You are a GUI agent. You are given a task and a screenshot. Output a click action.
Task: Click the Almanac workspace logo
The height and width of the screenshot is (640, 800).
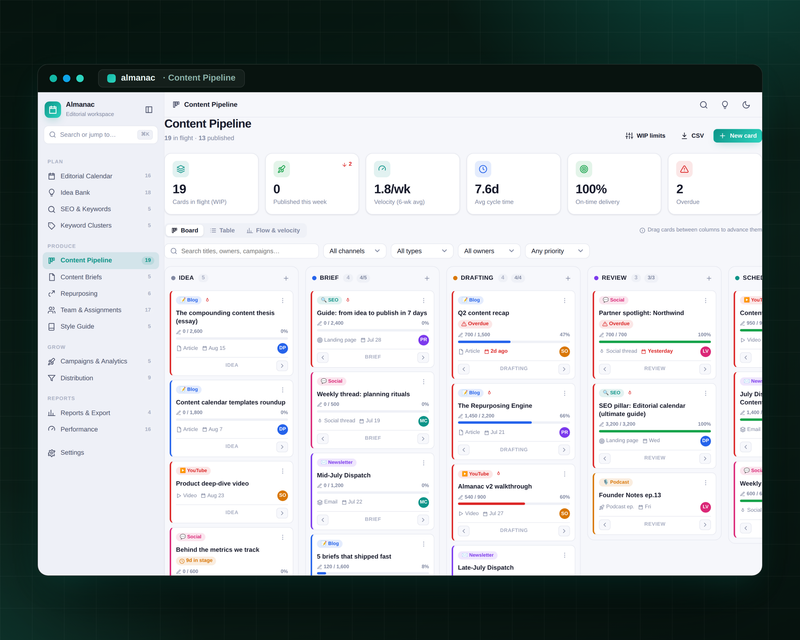(53, 109)
